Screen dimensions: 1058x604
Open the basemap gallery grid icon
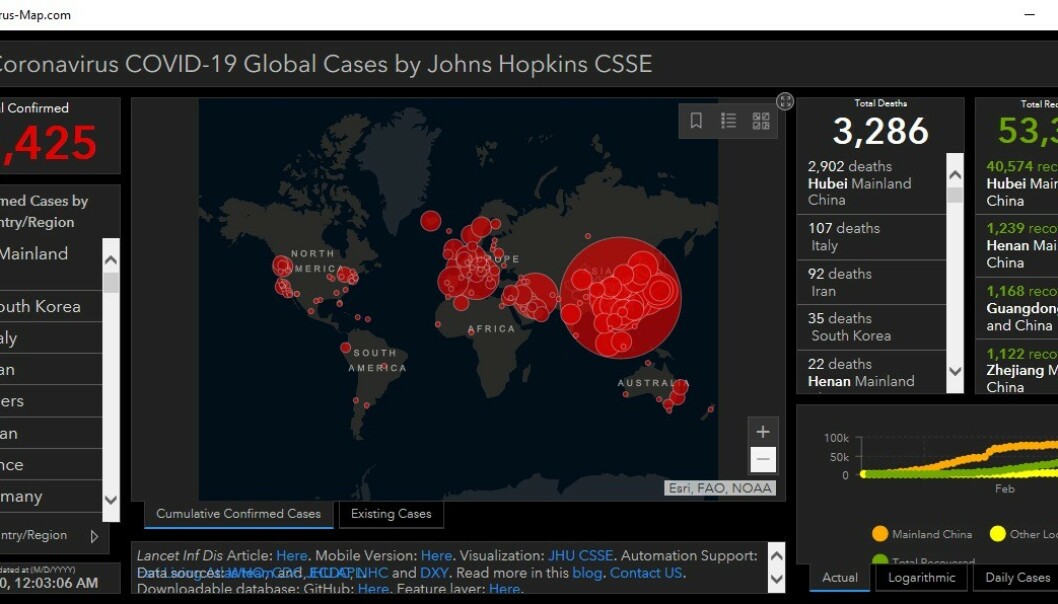coord(760,121)
